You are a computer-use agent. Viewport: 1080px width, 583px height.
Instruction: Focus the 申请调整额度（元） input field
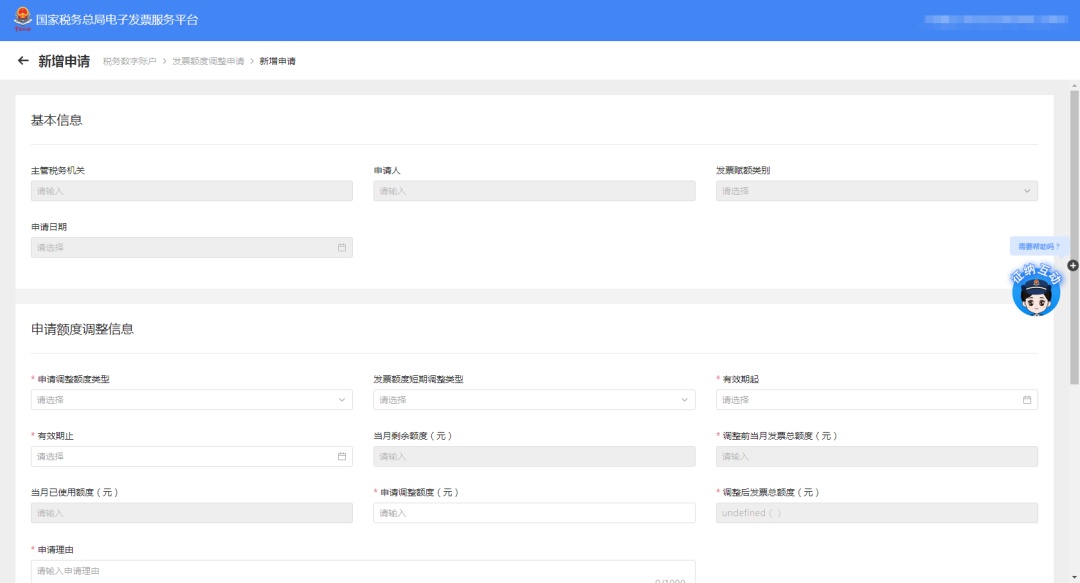[534, 513]
